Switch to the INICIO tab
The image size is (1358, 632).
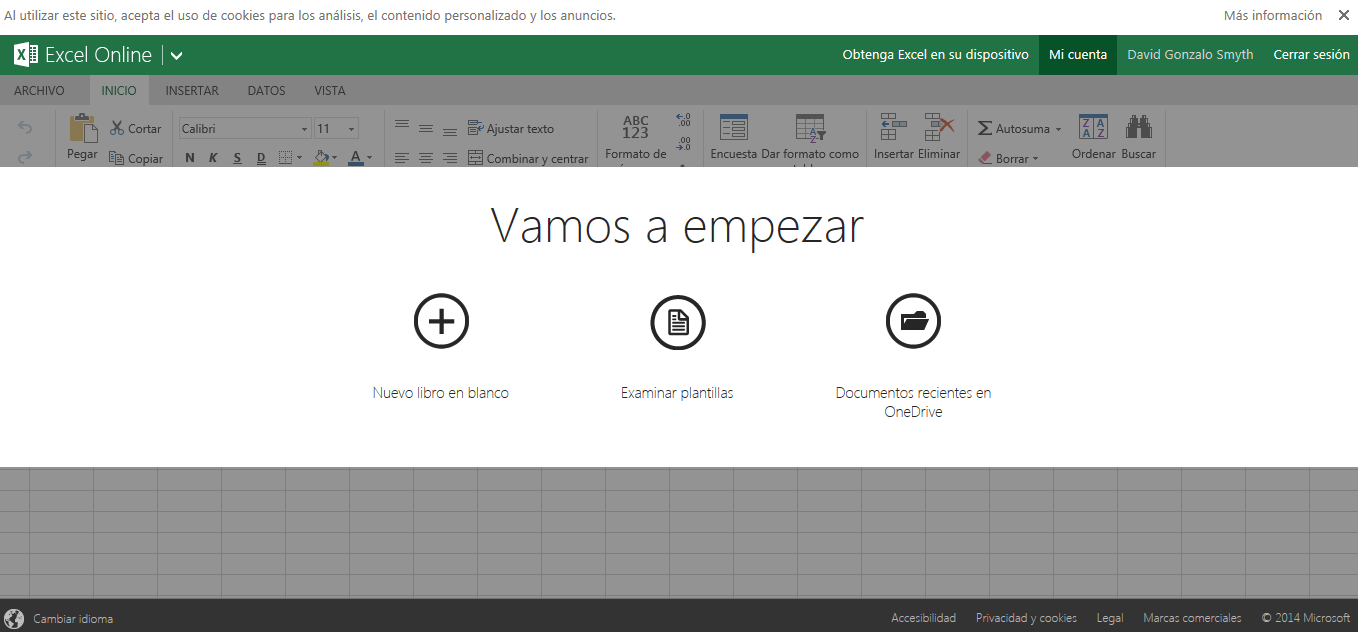point(119,90)
